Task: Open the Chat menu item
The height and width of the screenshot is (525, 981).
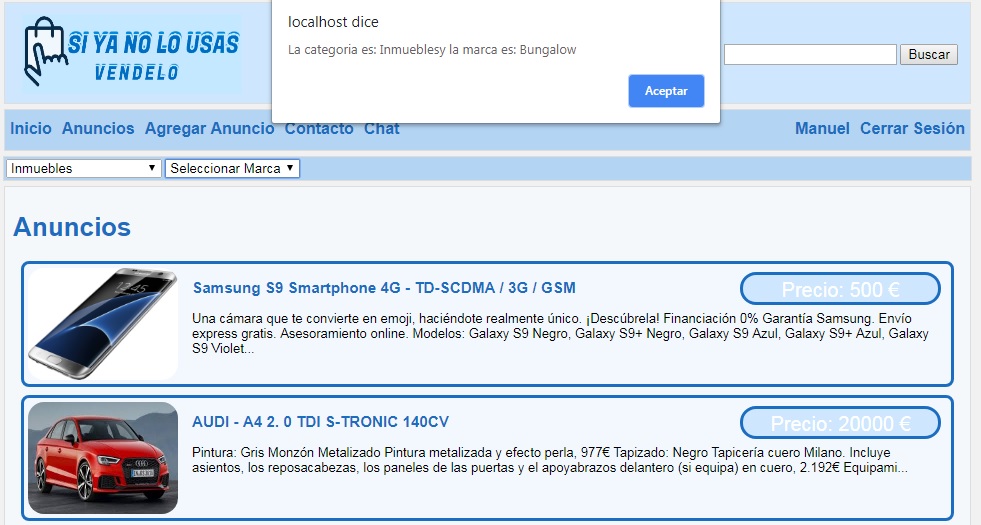Action: pyautogui.click(x=382, y=129)
